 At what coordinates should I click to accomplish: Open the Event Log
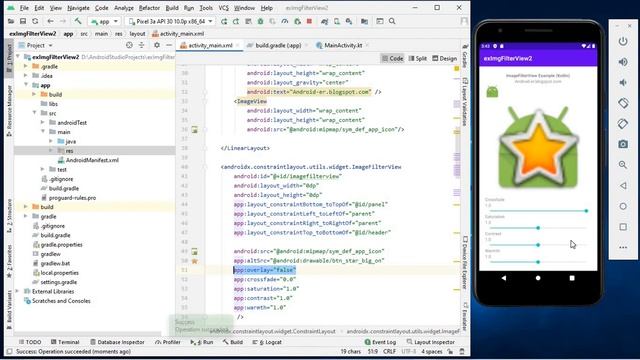click(380, 342)
